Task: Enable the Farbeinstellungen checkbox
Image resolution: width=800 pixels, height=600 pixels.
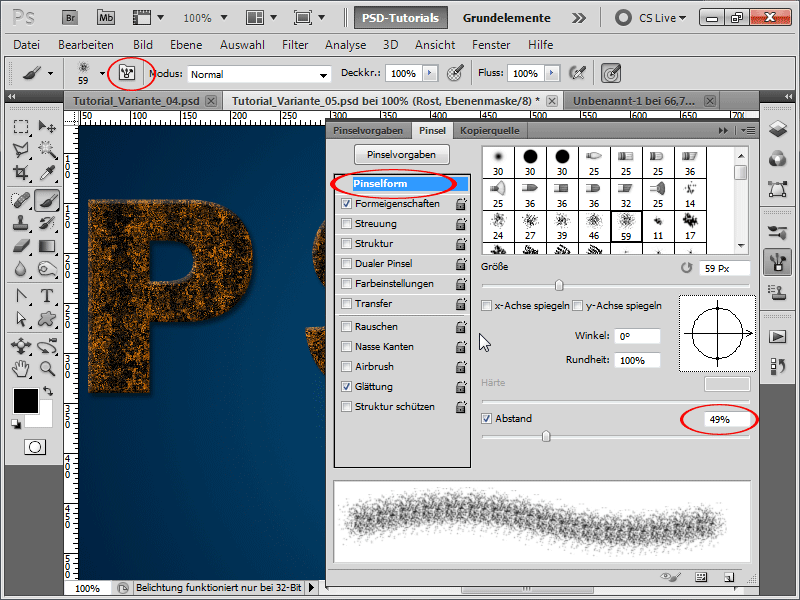Action: click(x=346, y=283)
